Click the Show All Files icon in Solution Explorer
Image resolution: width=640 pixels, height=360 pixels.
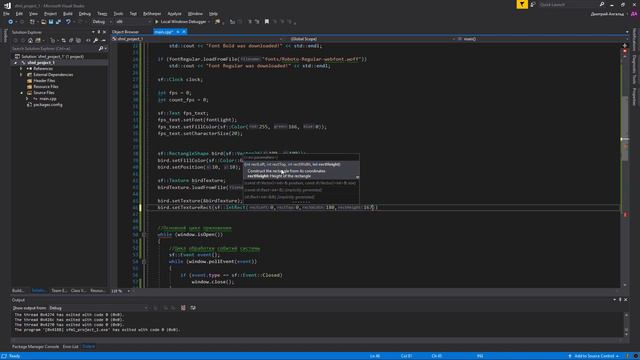pyautogui.click(x=79, y=40)
